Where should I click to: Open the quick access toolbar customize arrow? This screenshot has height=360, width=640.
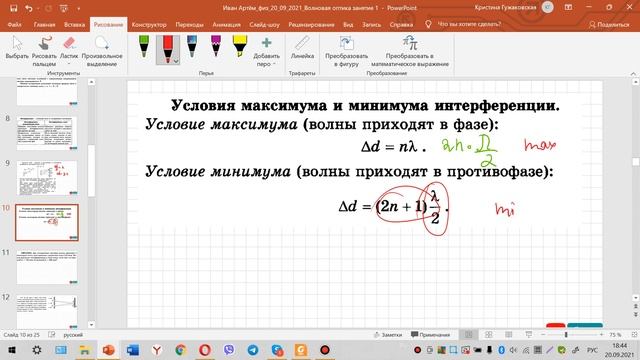(78, 9)
